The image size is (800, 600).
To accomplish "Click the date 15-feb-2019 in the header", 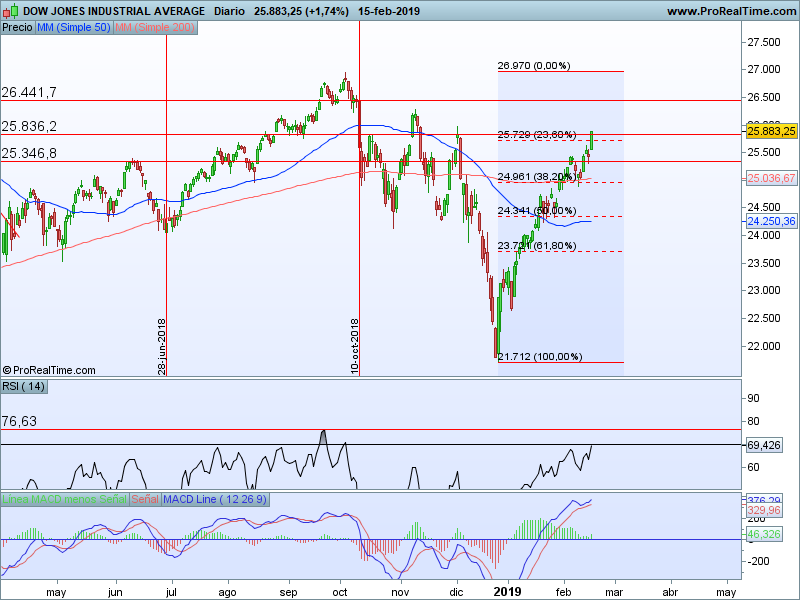I will (x=389, y=11).
